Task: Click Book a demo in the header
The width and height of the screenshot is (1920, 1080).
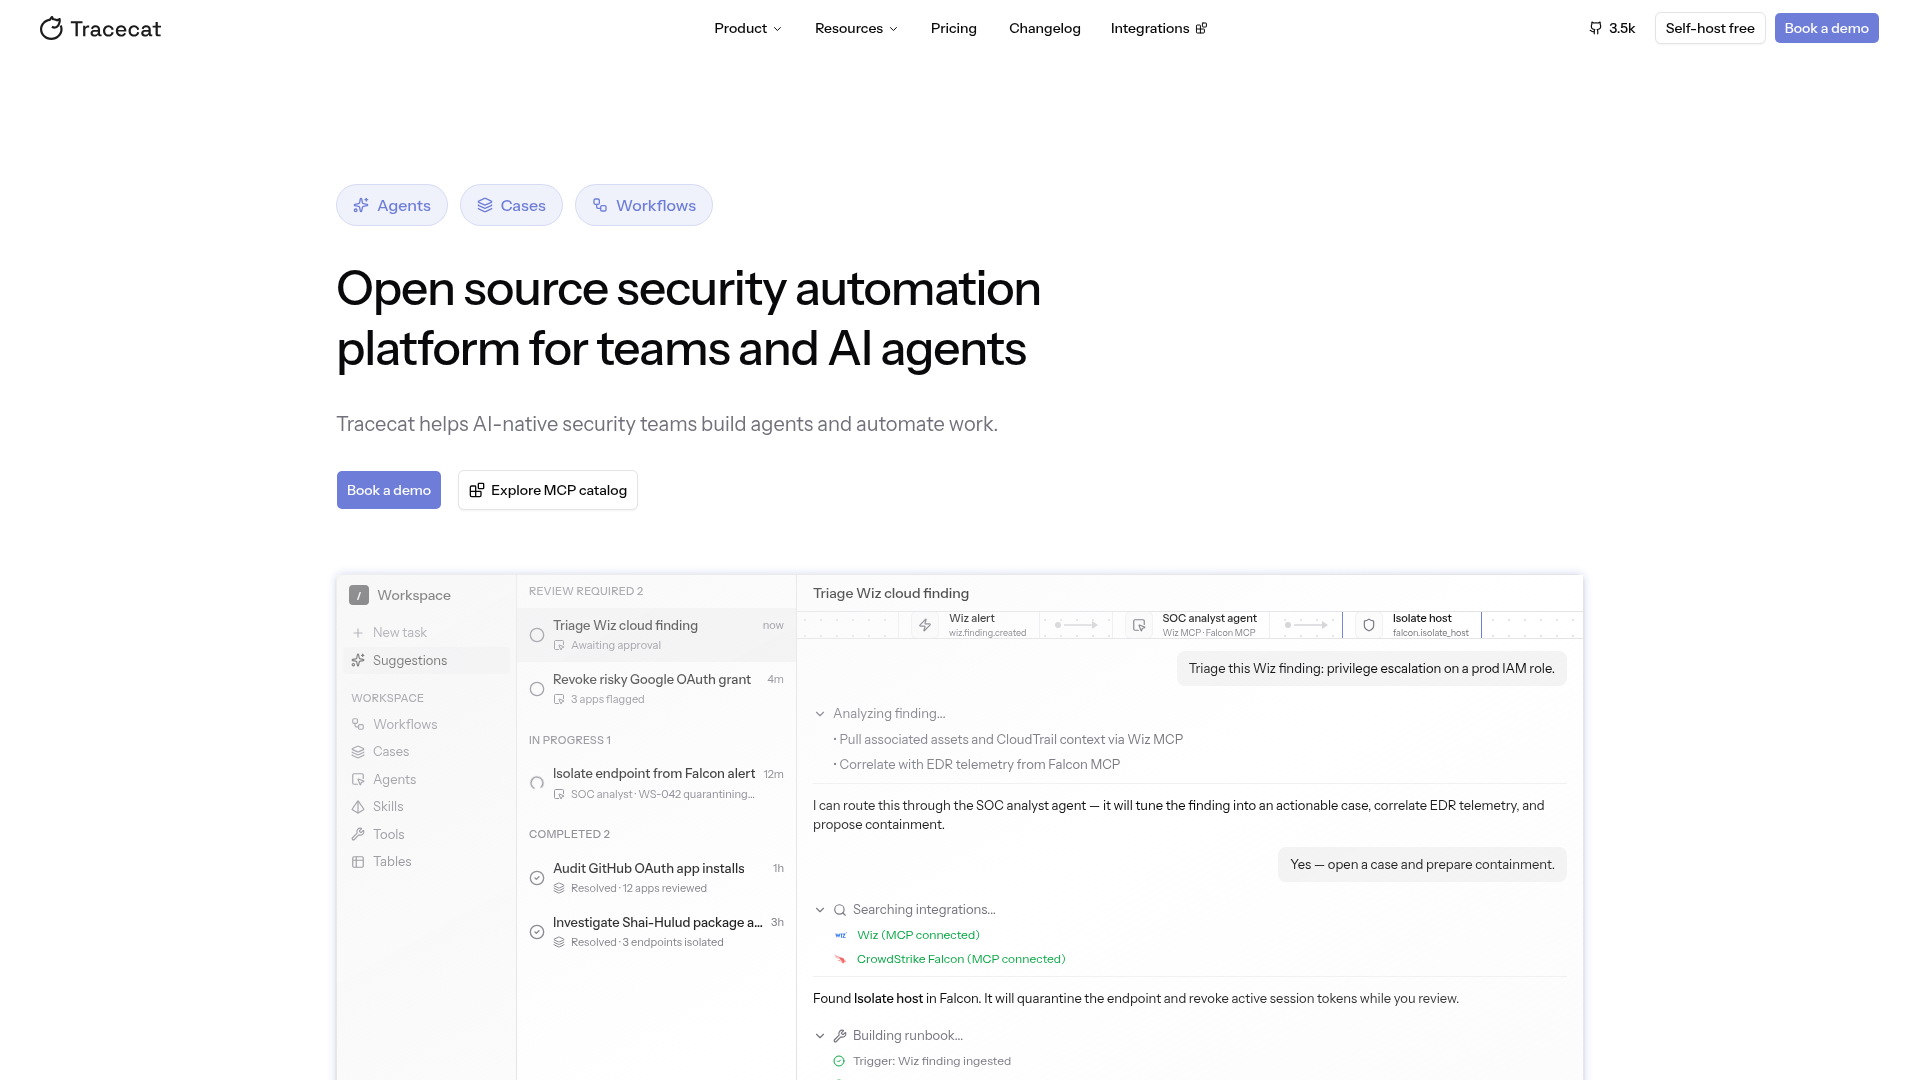Action: [1826, 28]
